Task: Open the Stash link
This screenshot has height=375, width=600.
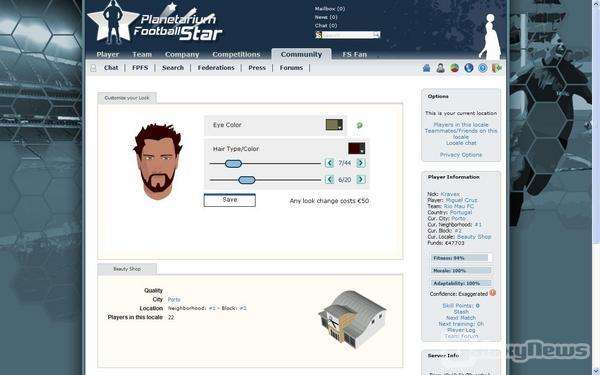Action: click(461, 312)
